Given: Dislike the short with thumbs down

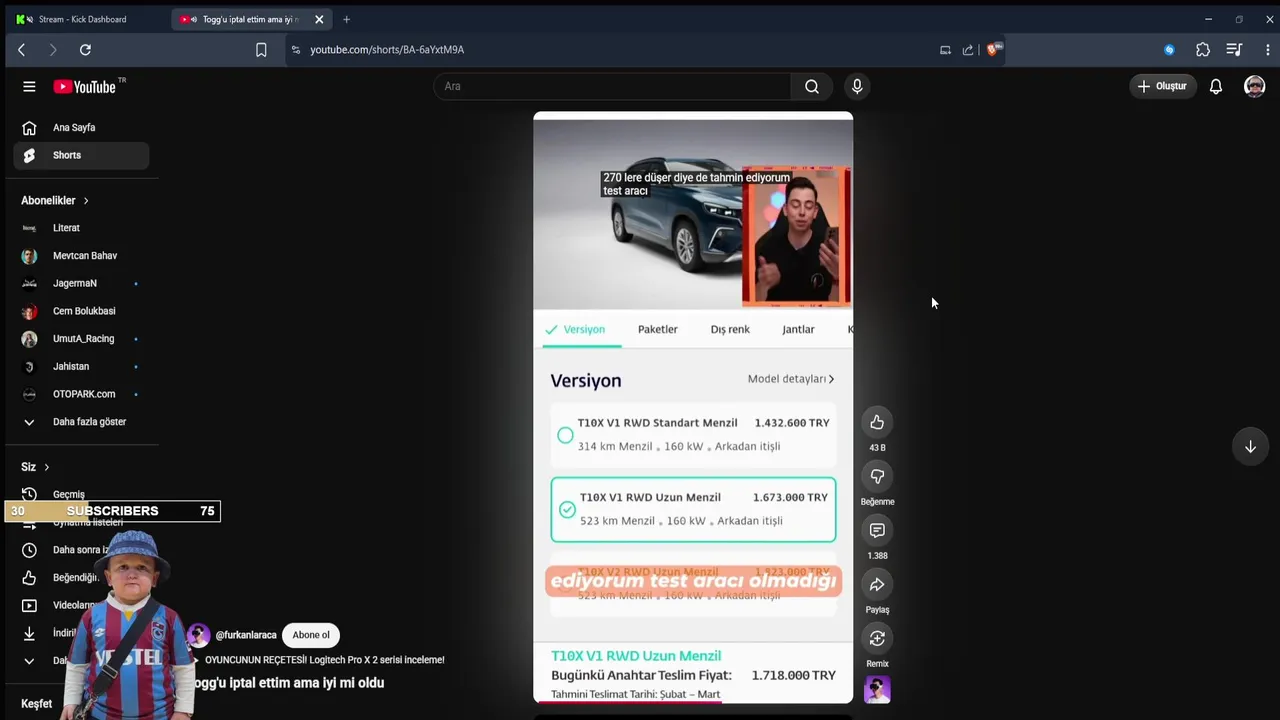Looking at the screenshot, I should point(877,476).
